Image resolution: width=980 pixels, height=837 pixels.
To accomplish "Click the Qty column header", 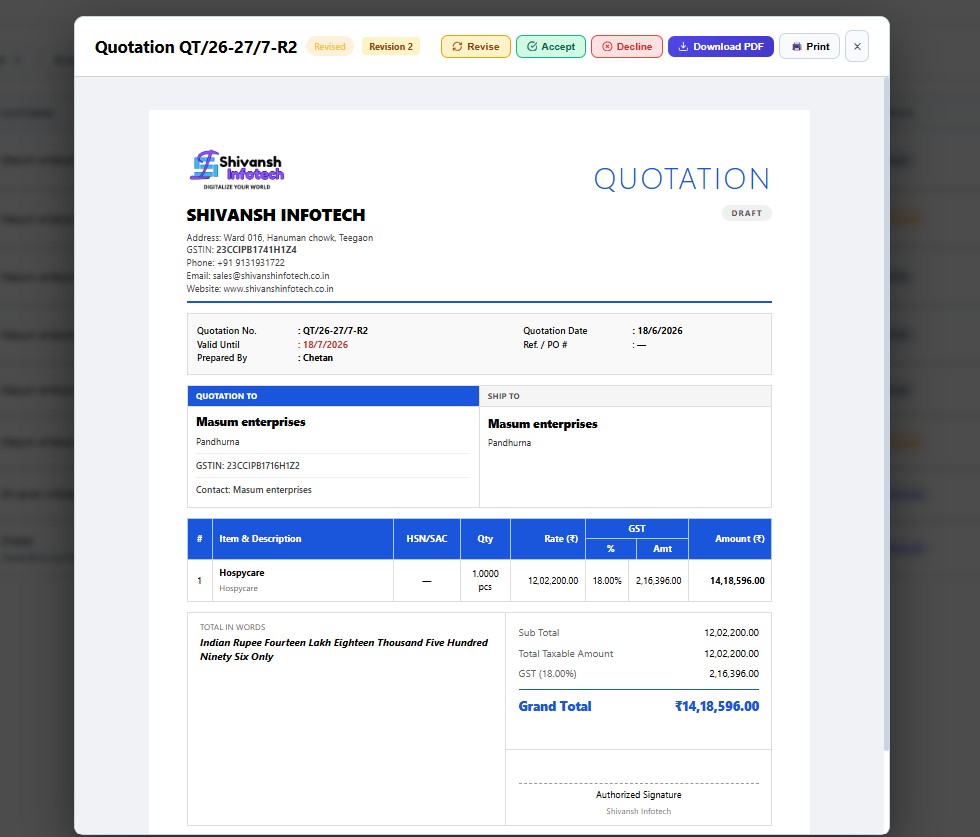I will (485, 539).
